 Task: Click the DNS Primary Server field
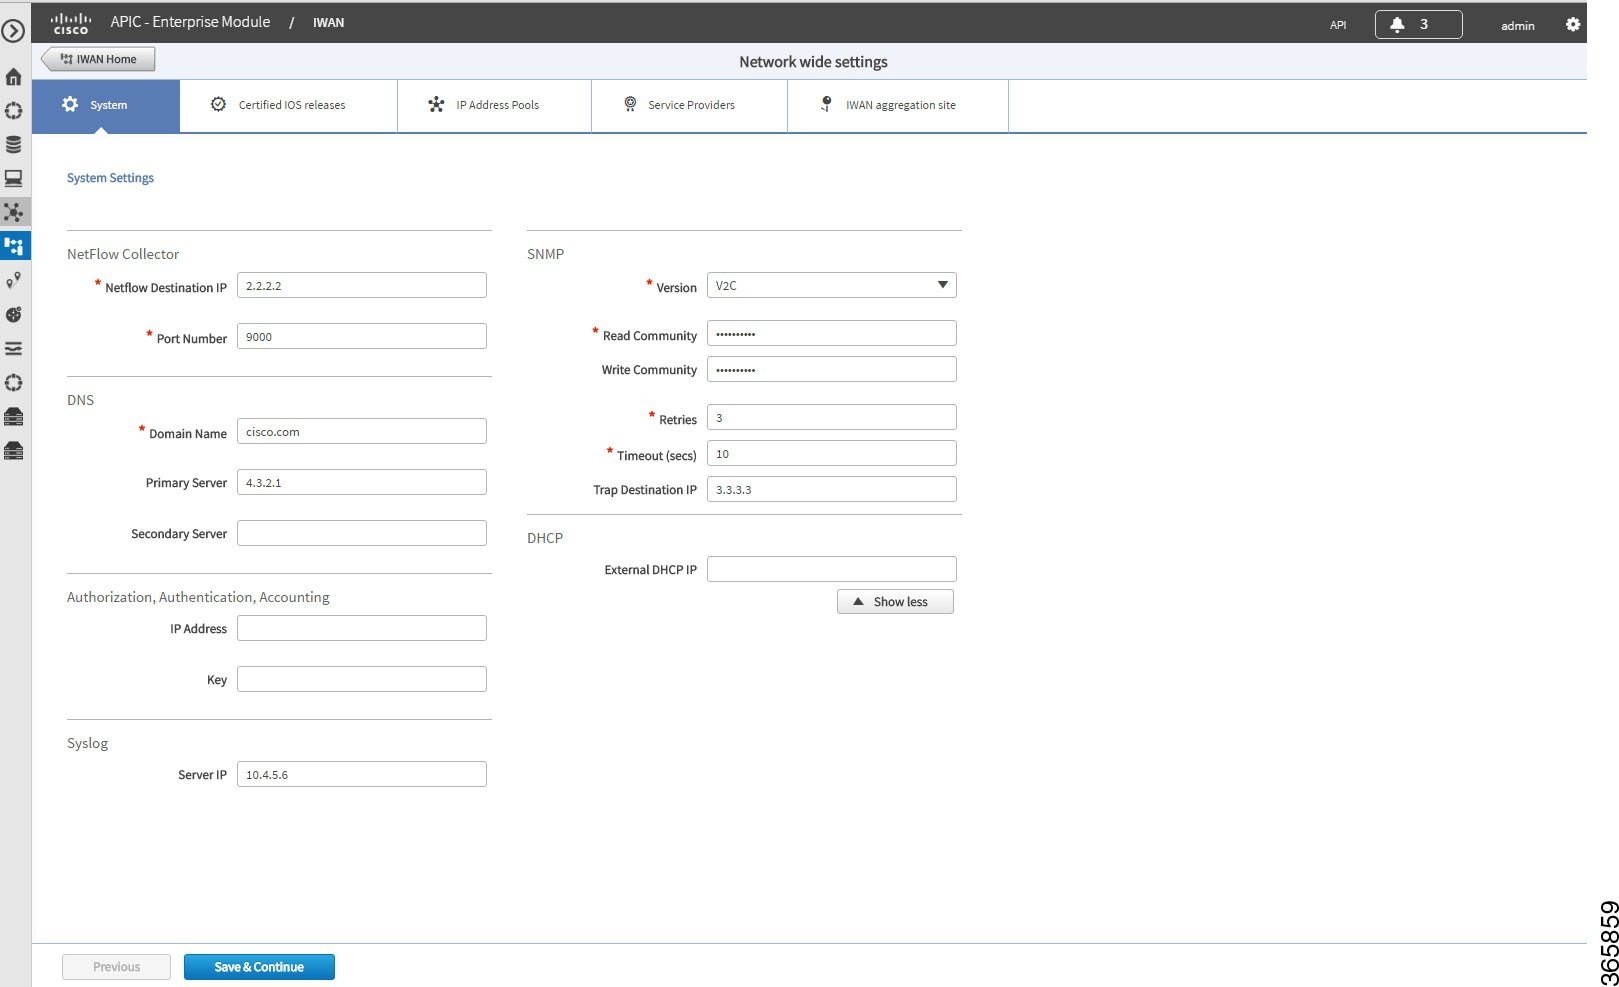click(x=361, y=482)
